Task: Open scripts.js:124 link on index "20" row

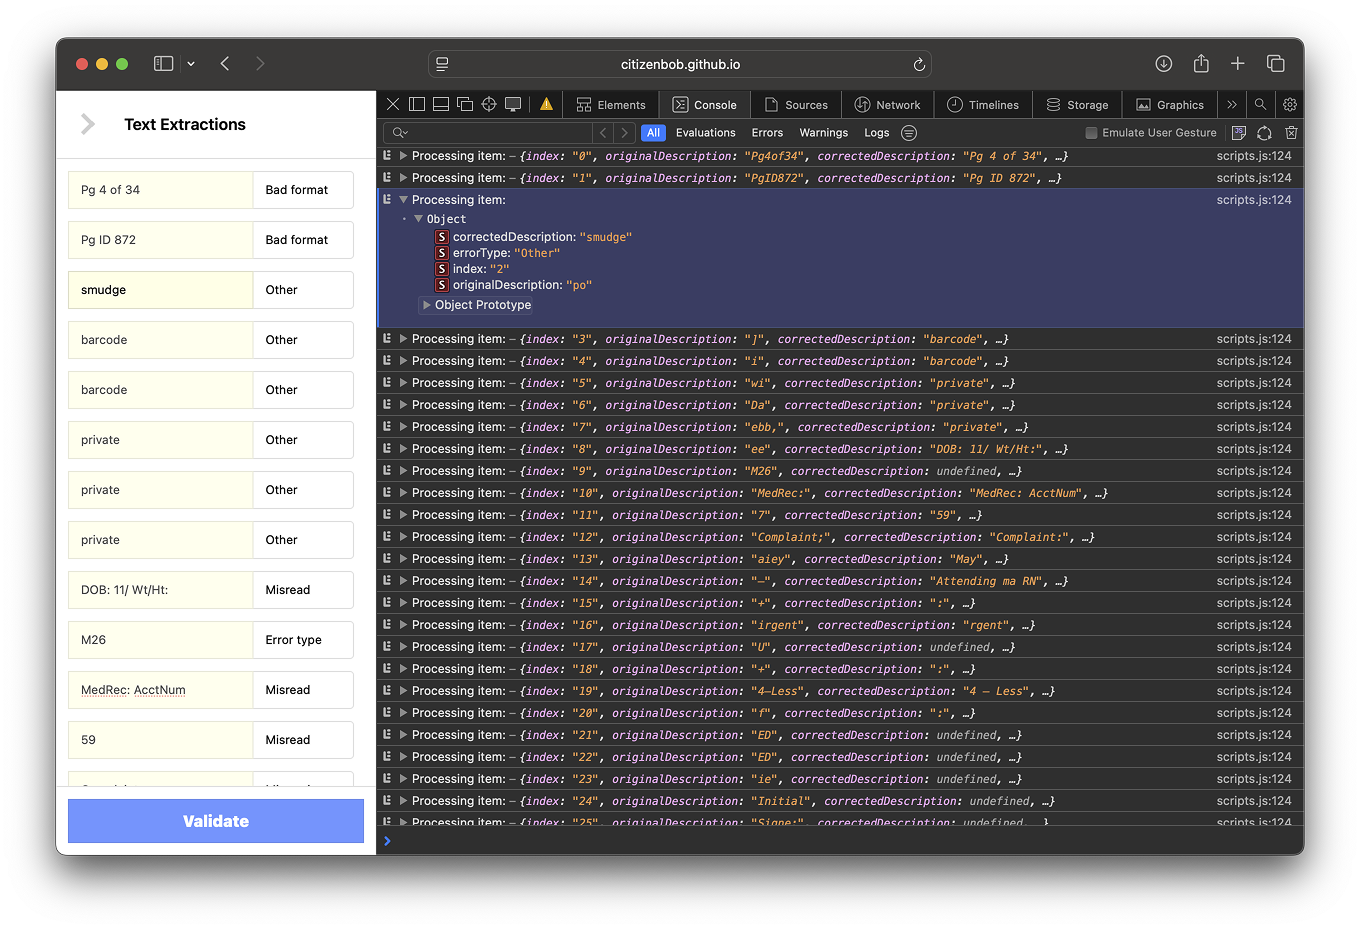Action: (1254, 713)
